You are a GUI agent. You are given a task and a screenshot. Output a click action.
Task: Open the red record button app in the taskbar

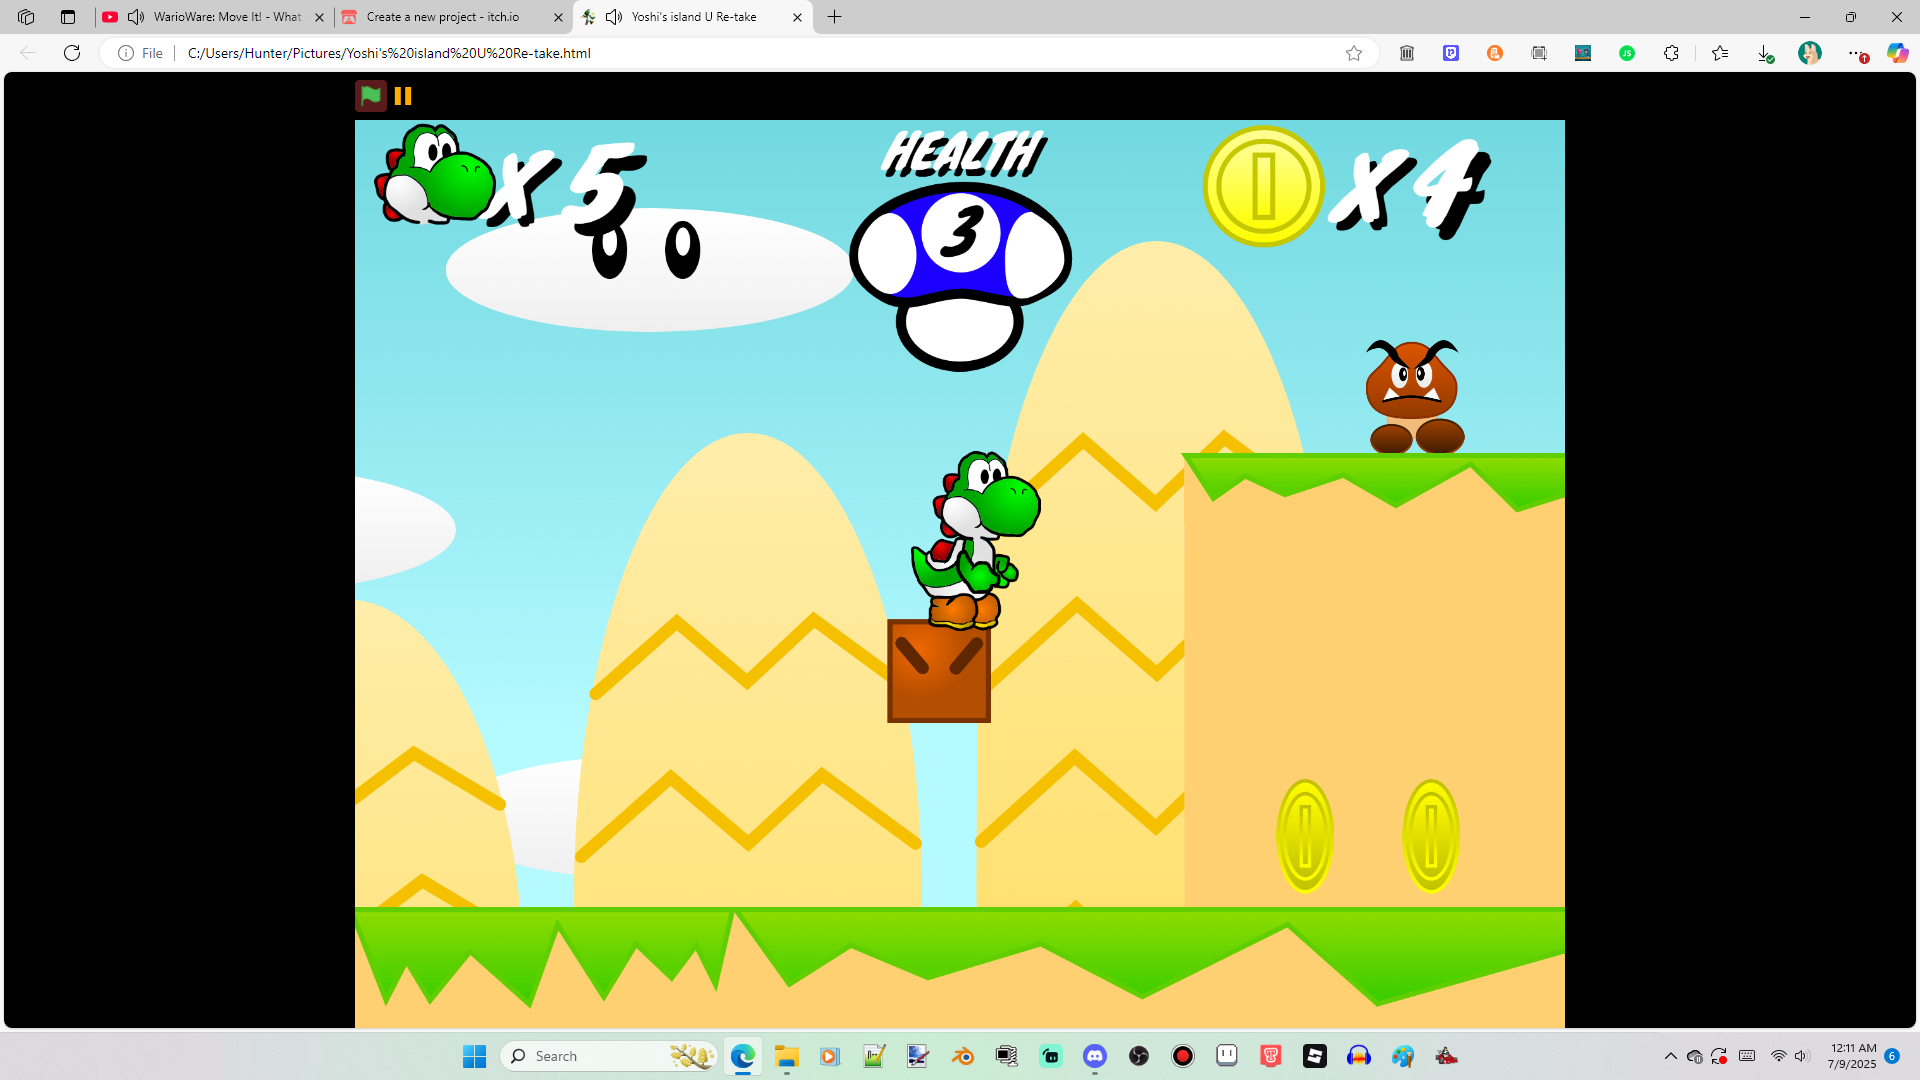coord(1183,1056)
